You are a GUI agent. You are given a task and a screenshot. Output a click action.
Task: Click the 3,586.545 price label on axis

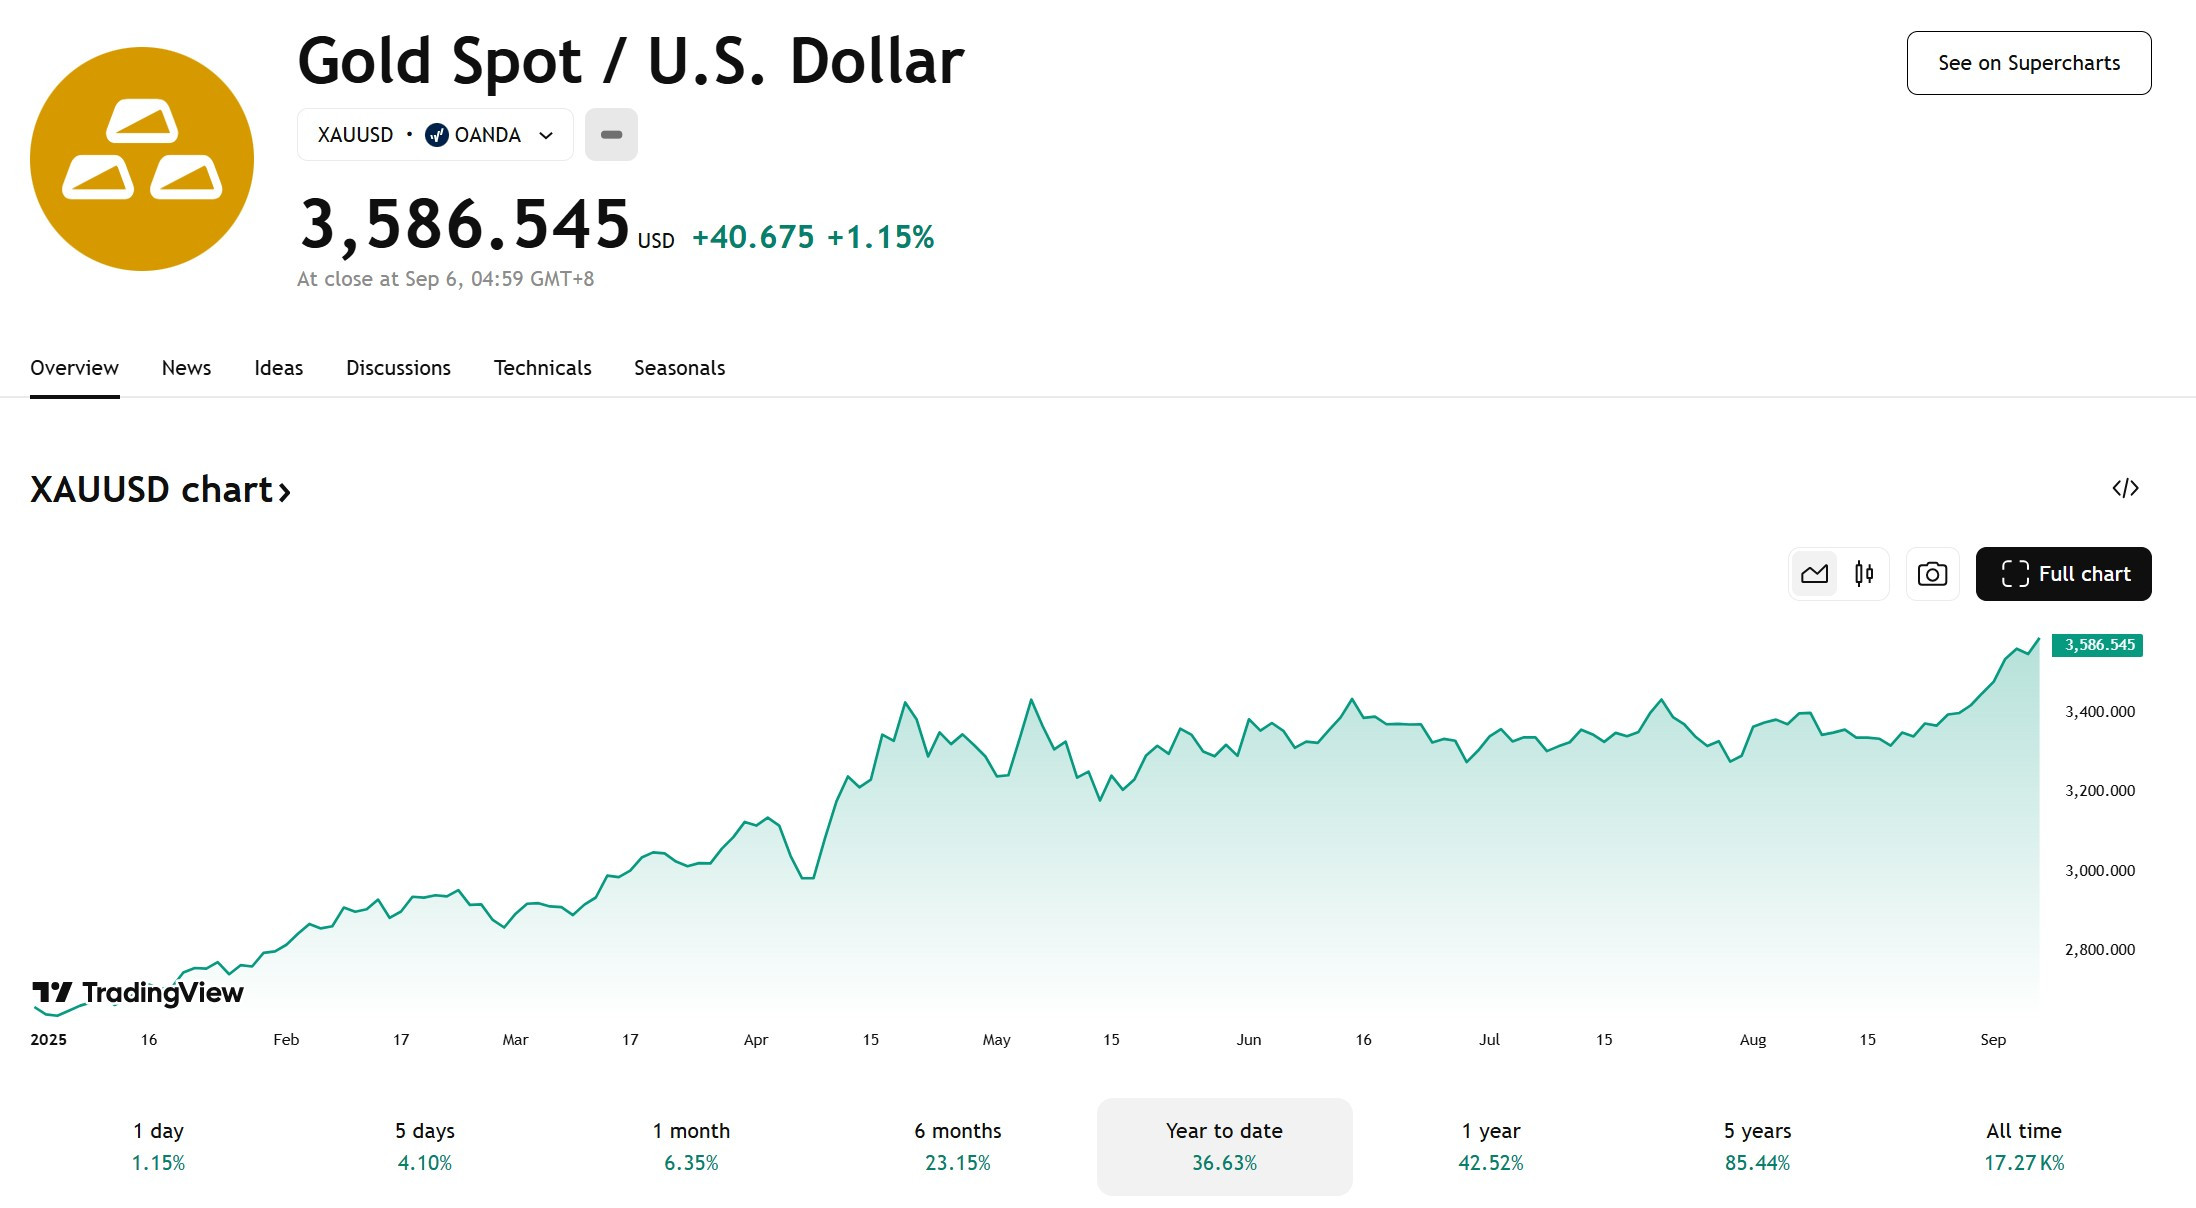2097,645
